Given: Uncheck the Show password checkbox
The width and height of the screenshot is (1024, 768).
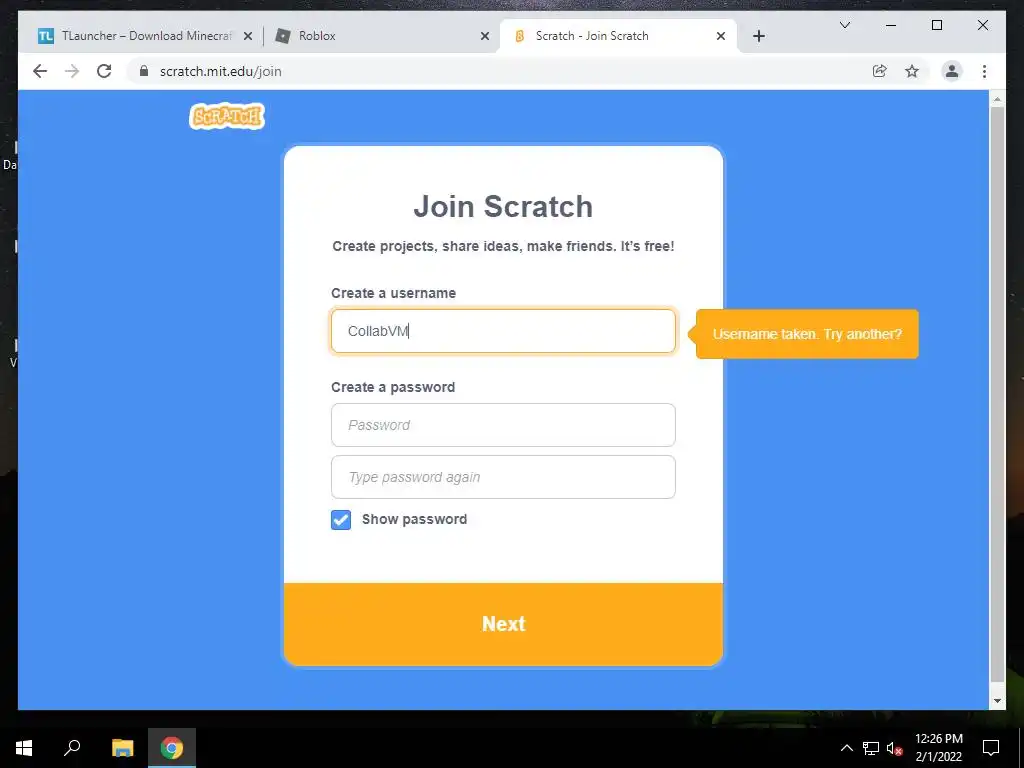Looking at the screenshot, I should pyautogui.click(x=341, y=520).
